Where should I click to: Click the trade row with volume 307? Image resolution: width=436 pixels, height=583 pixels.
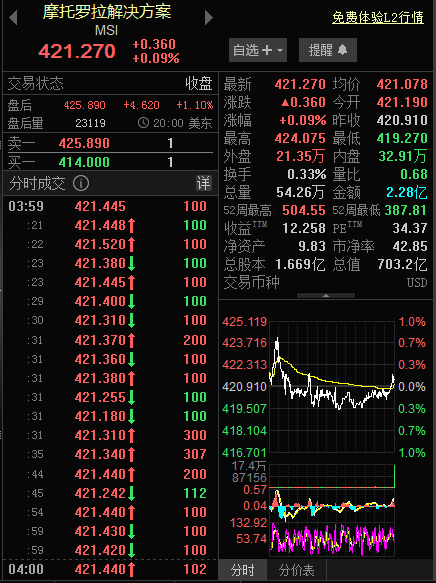pos(110,454)
